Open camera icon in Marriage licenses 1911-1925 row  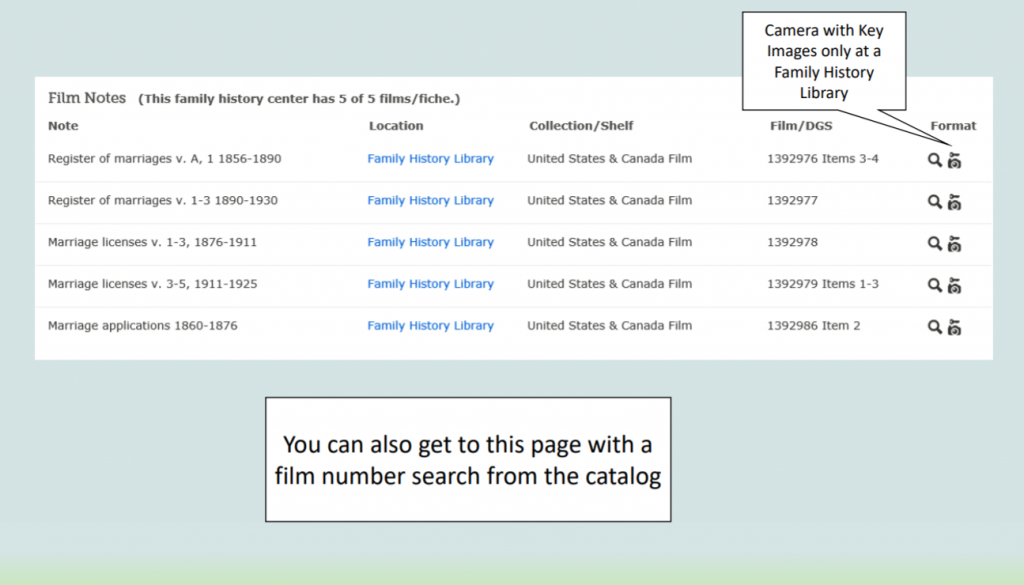click(954, 285)
